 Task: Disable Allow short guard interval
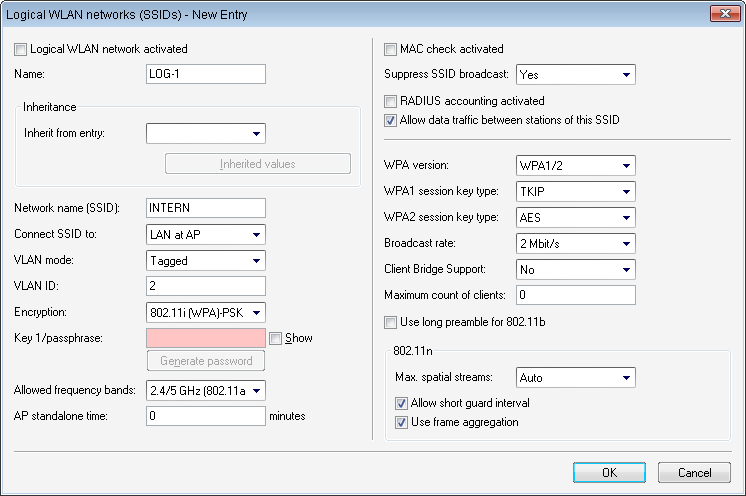402,403
